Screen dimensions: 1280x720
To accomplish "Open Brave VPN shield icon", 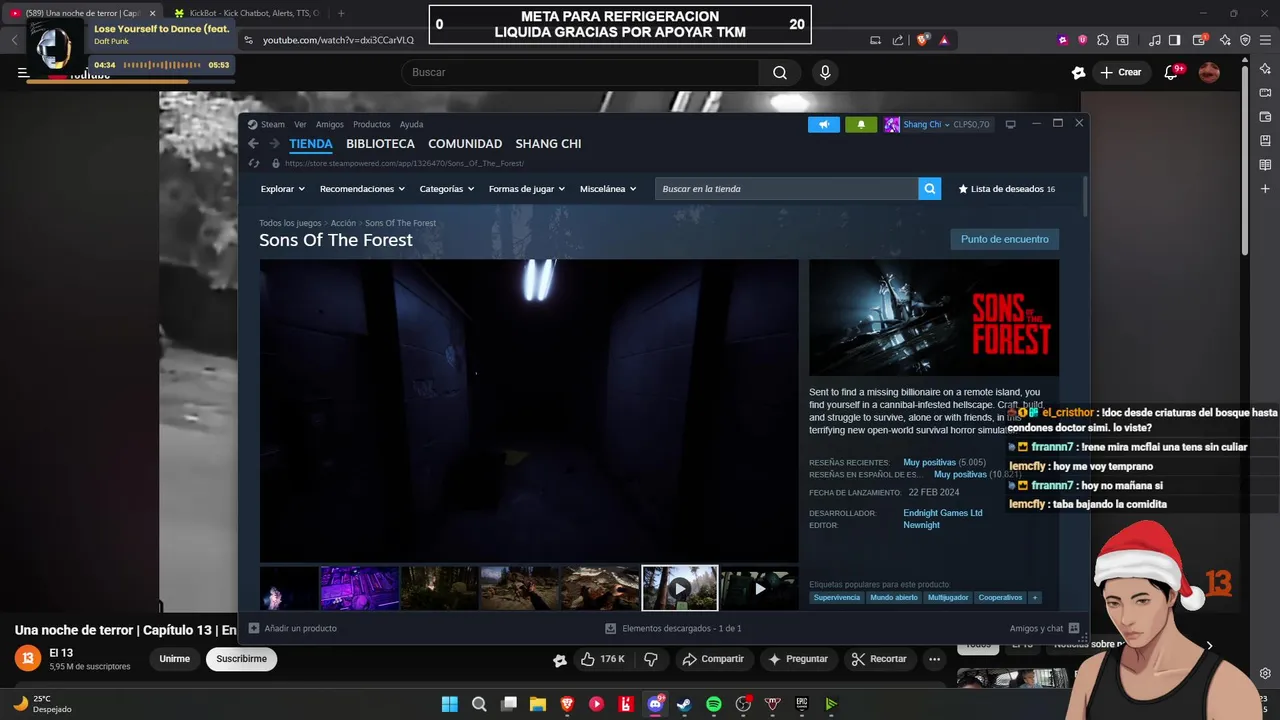I will click(1245, 40).
